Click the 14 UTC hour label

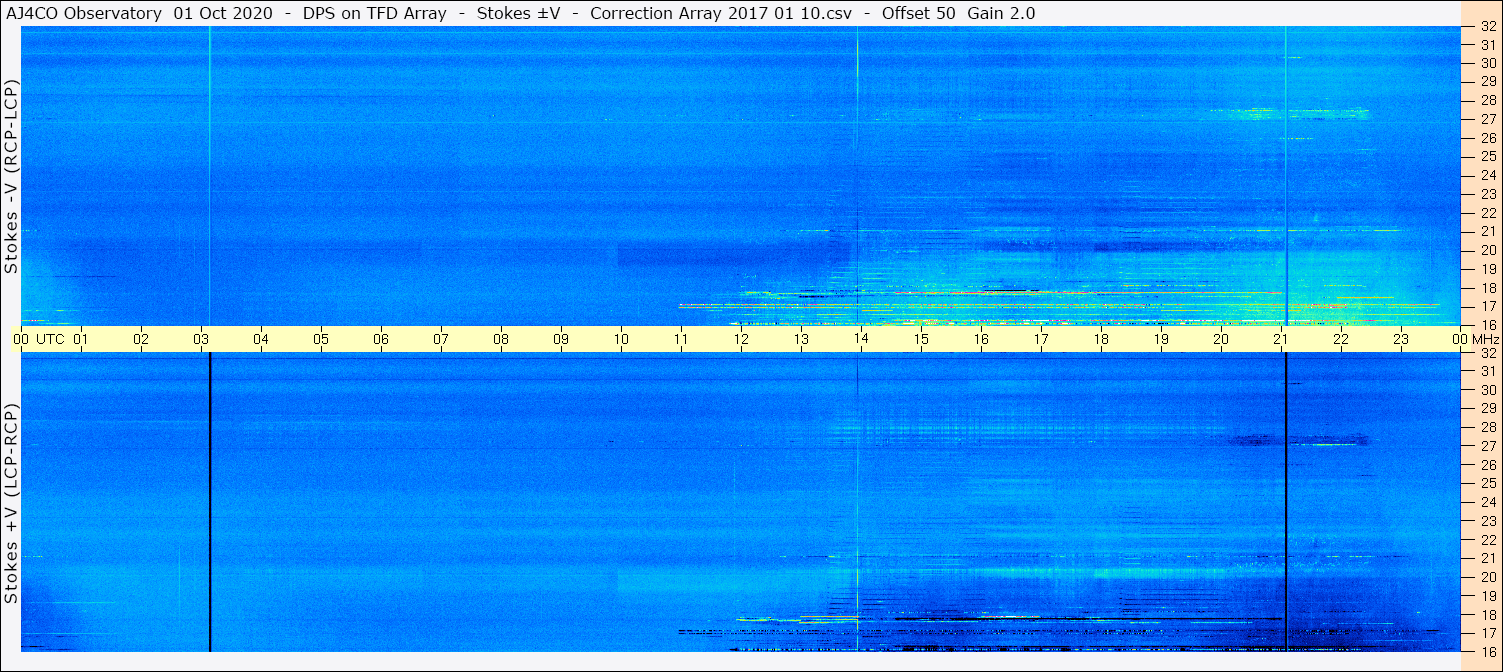(x=861, y=339)
